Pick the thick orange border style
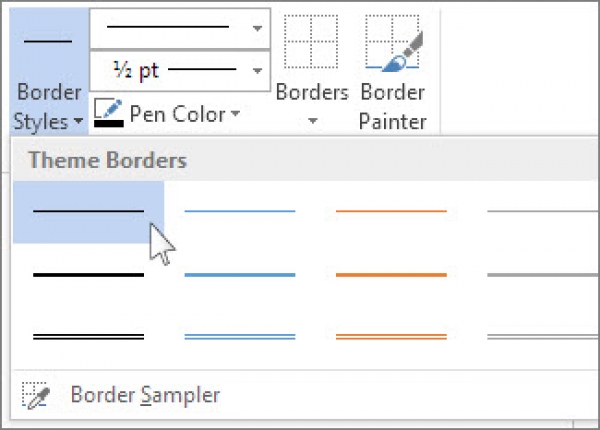This screenshot has height=430, width=600. pos(391,273)
